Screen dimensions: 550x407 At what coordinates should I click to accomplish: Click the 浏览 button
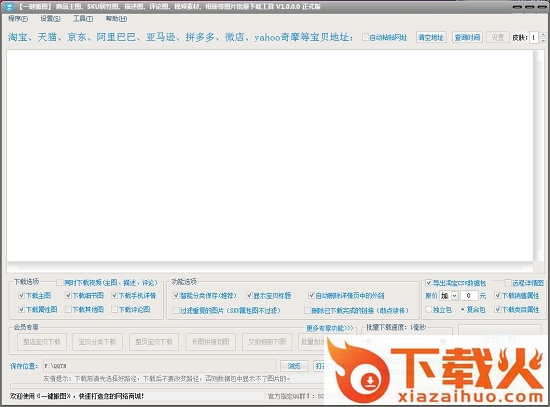tap(294, 366)
